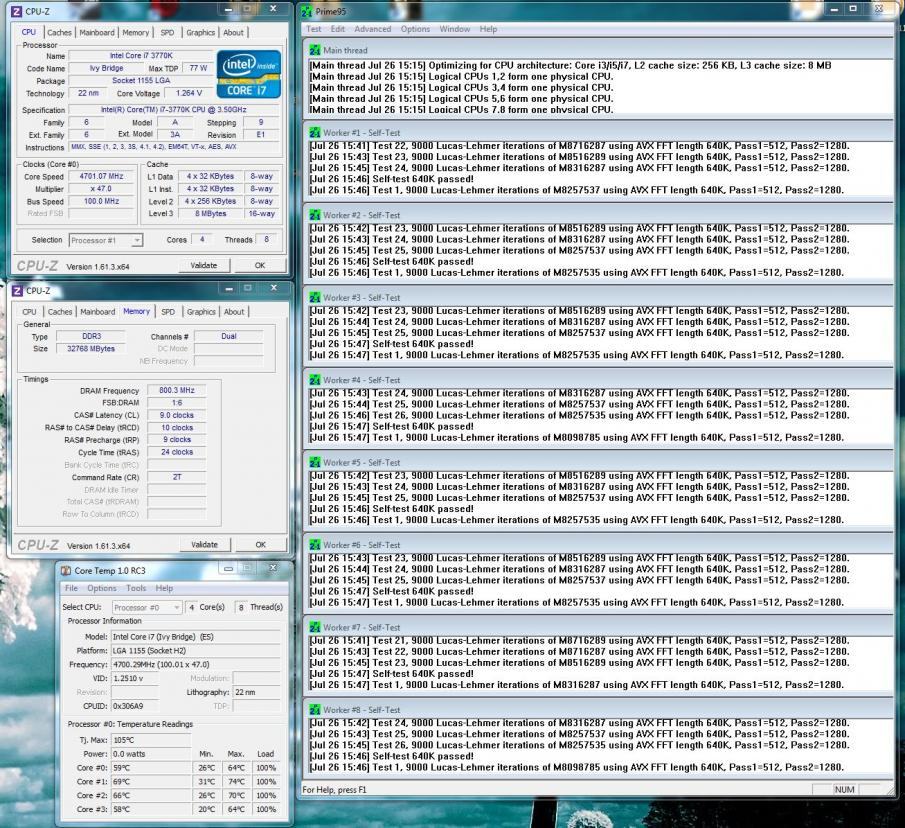Switch to Memory tab in top CPU-Z window
The height and width of the screenshot is (828, 905).
(x=136, y=32)
